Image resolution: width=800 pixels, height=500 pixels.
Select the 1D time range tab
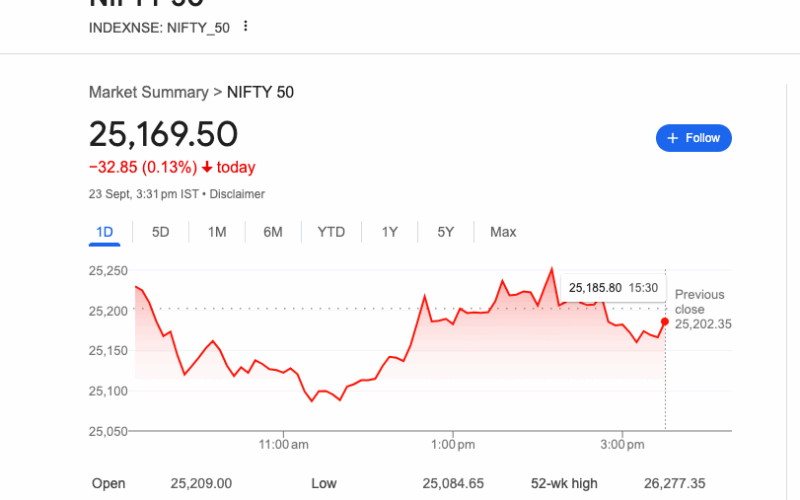104,232
